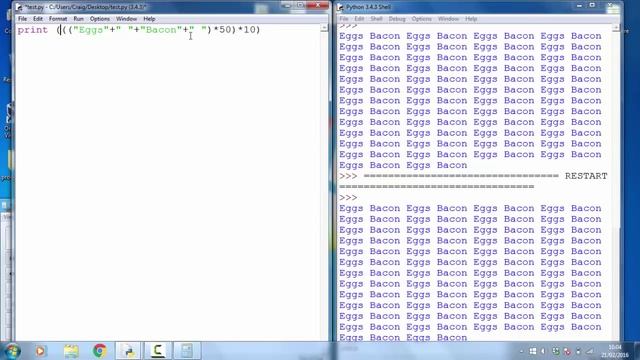Open the Edit menu in test.py editor
Viewport: 640px width, 360px height.
tap(38, 19)
